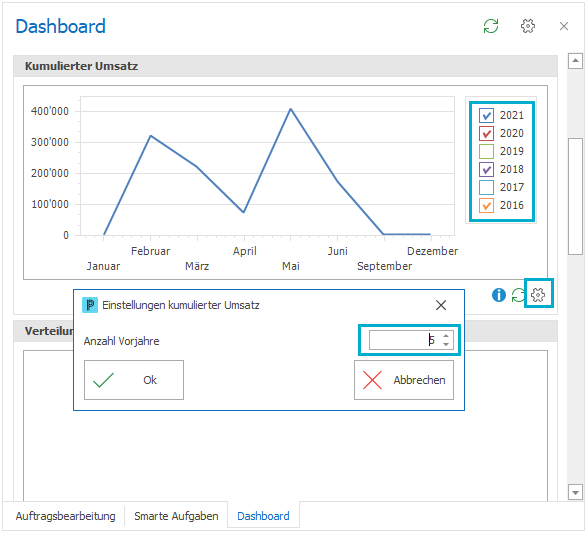Refresh the Kumulierter Umsatz widget
This screenshot has height=533, width=587.
pyautogui.click(x=518, y=295)
